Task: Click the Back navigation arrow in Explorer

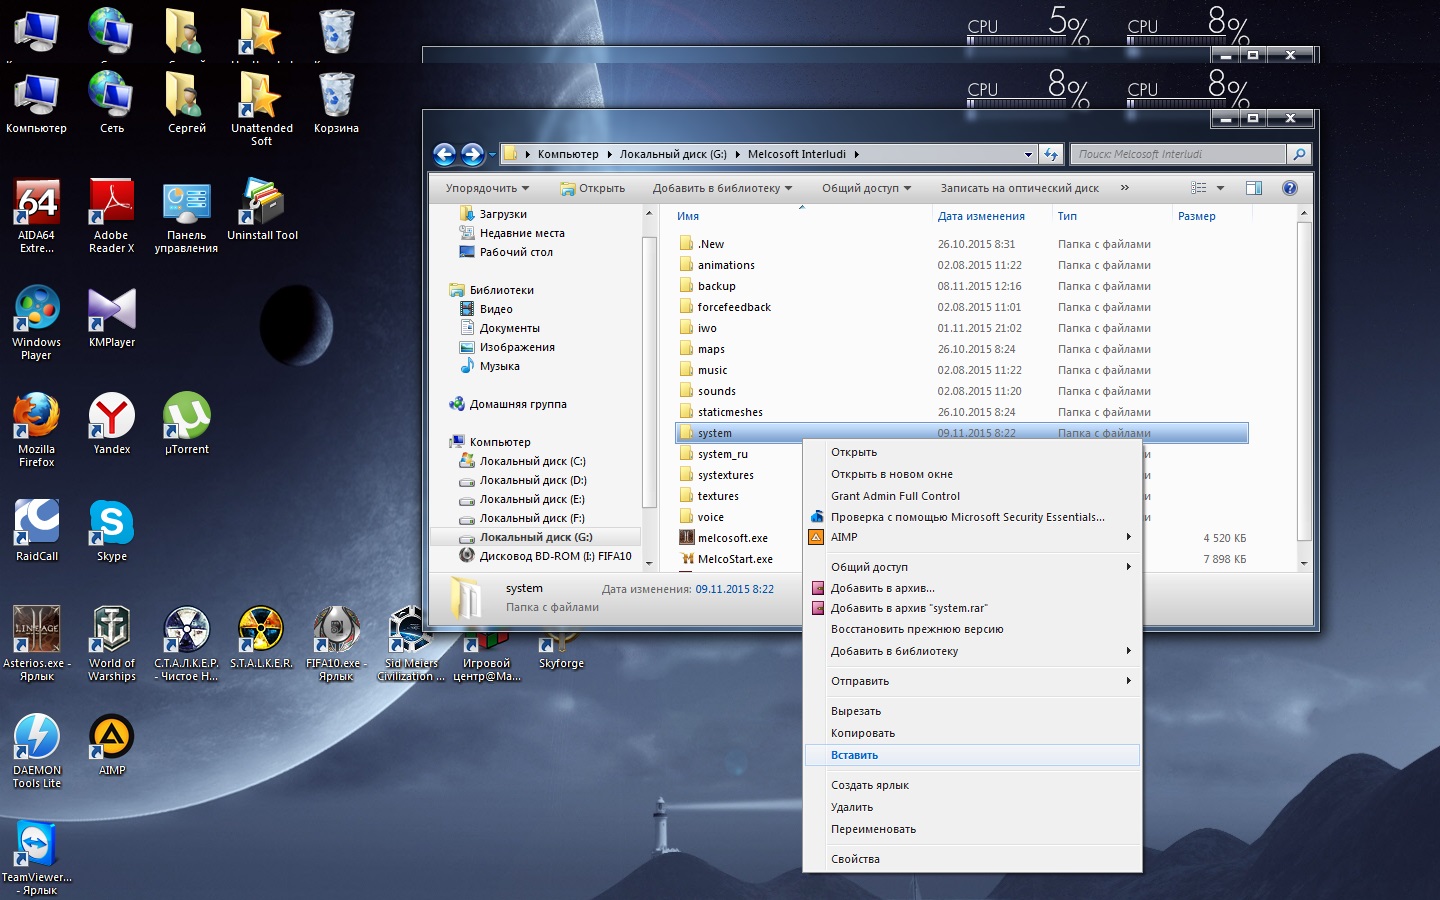Action: tap(445, 154)
